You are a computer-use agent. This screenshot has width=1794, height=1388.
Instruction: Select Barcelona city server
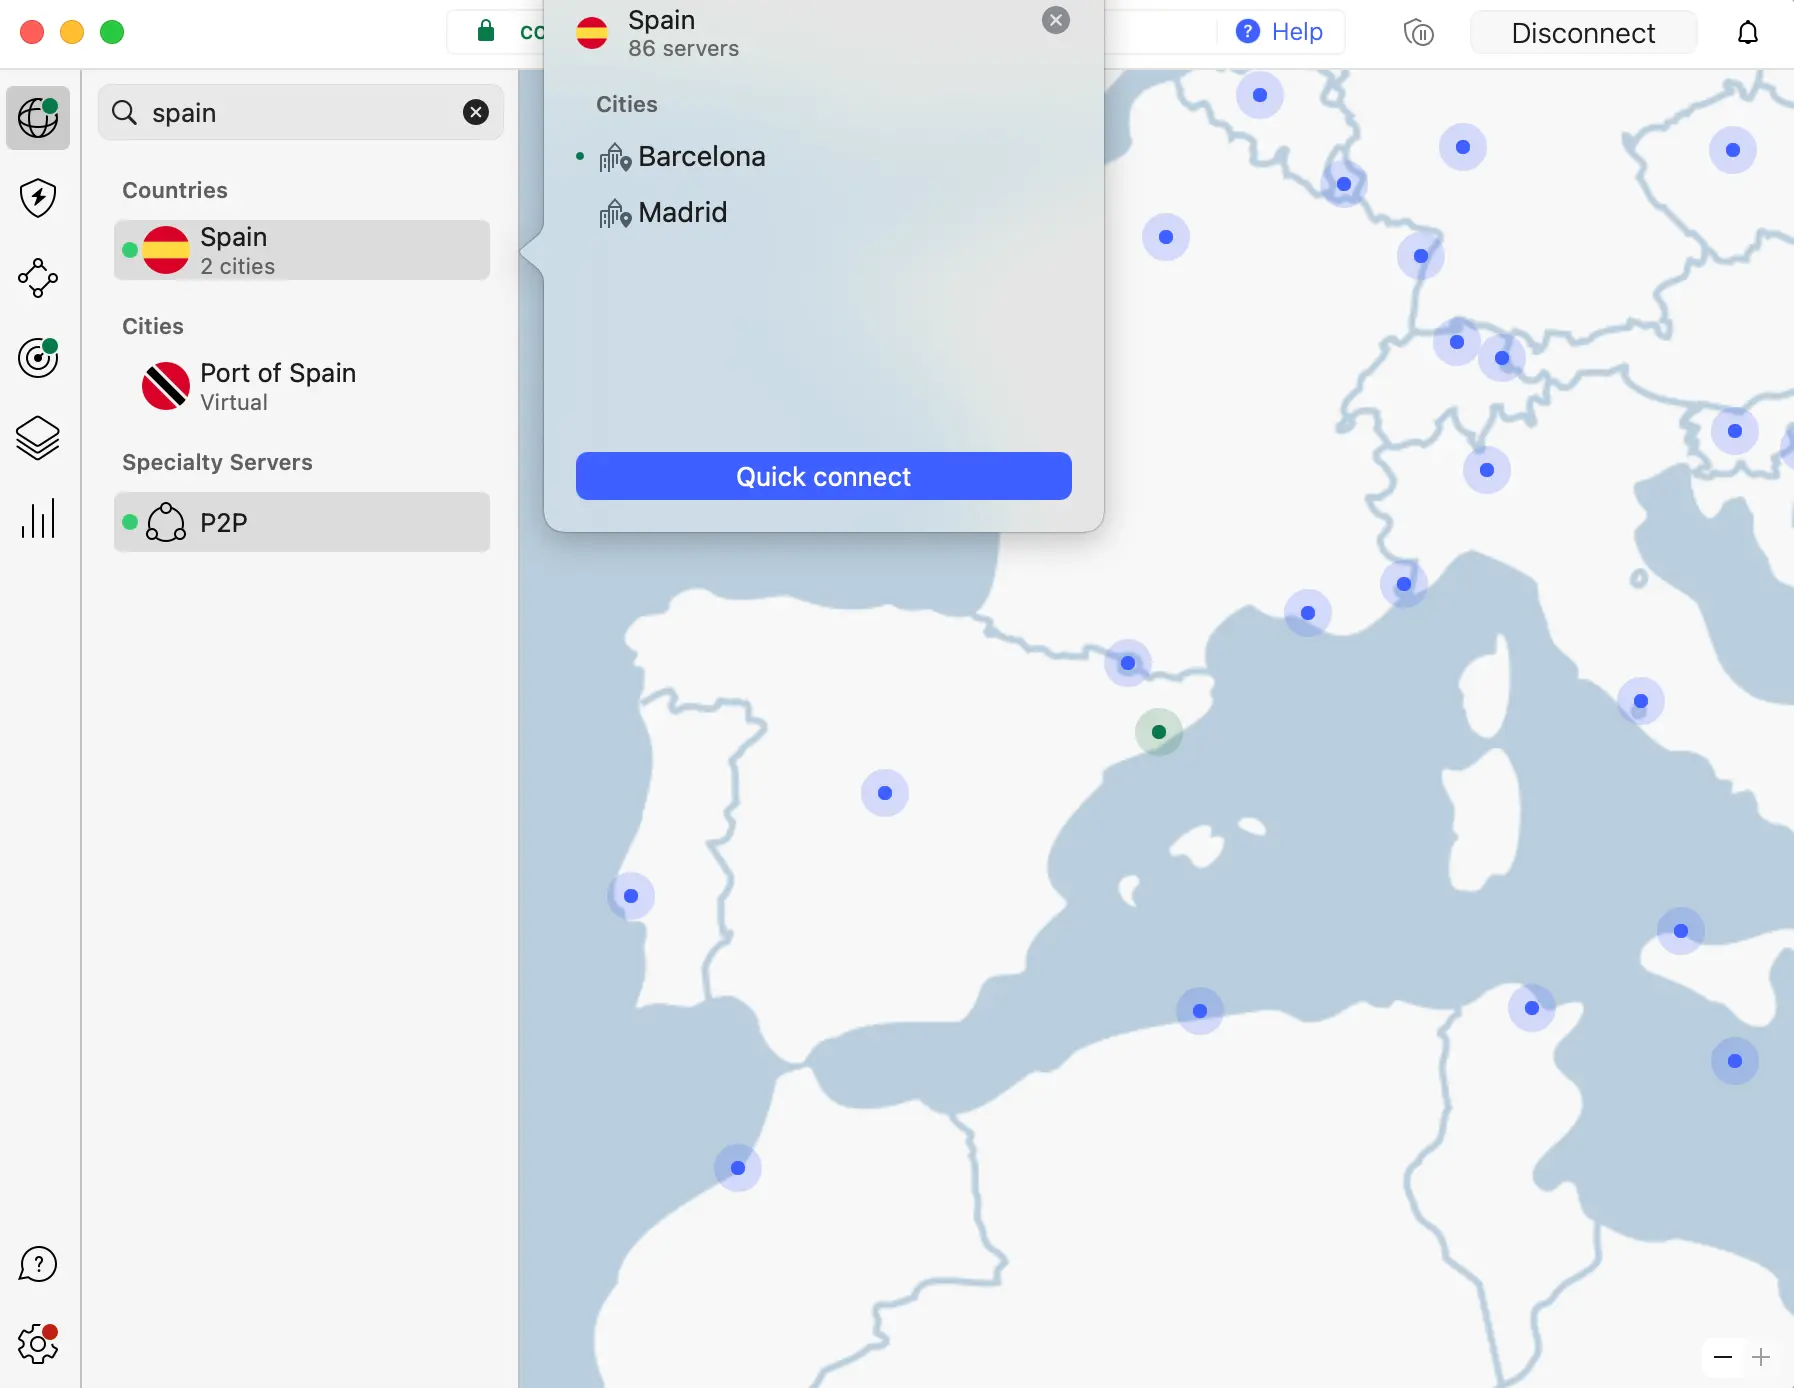(701, 157)
